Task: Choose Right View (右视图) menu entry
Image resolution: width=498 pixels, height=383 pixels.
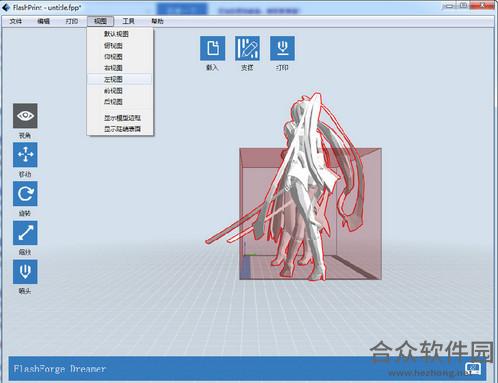Action: pyautogui.click(x=120, y=68)
